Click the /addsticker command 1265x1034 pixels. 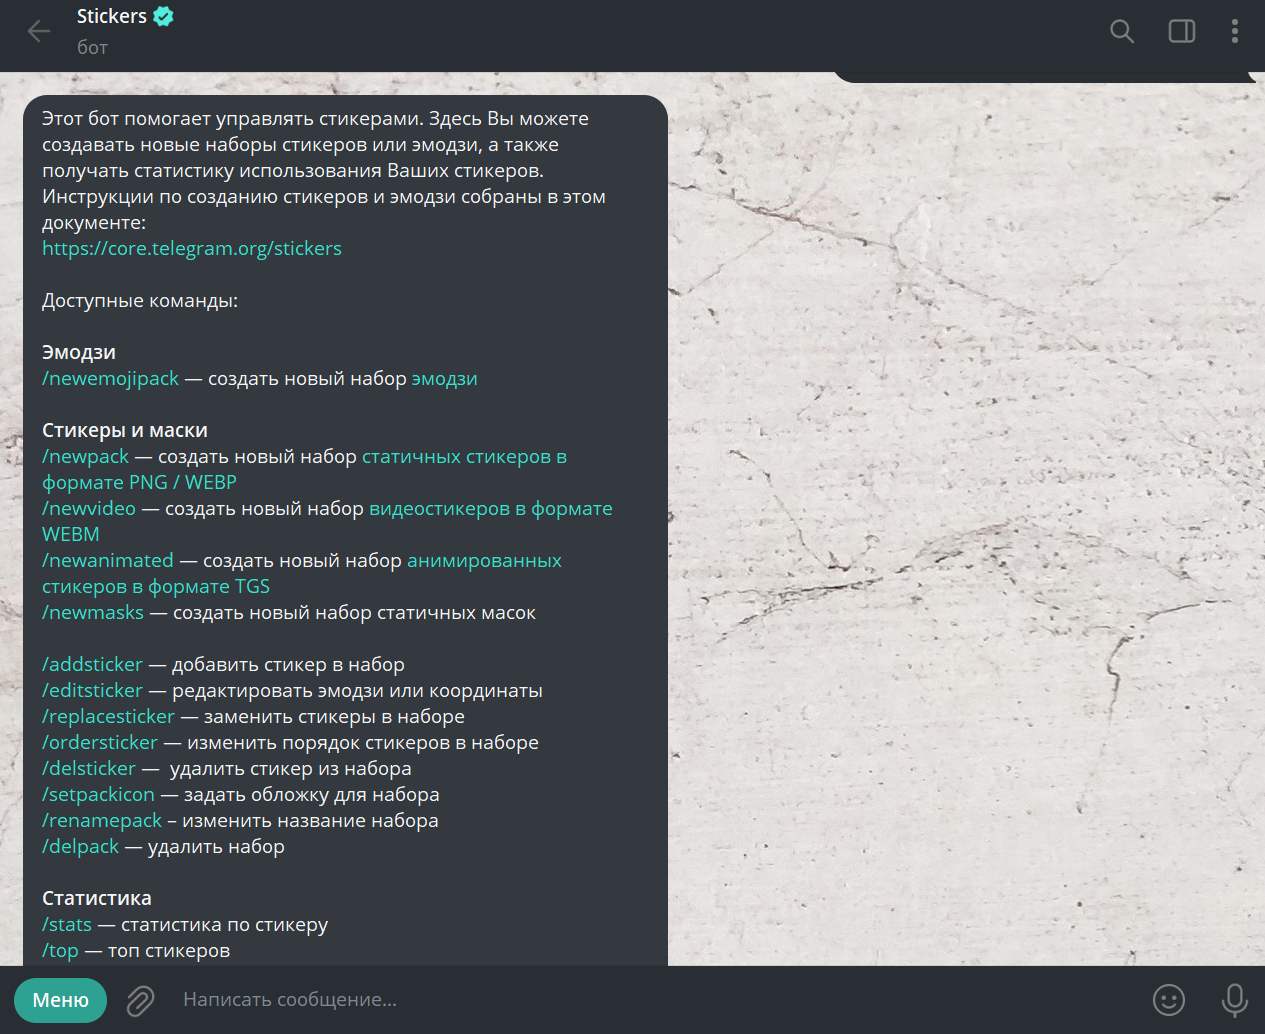(92, 664)
